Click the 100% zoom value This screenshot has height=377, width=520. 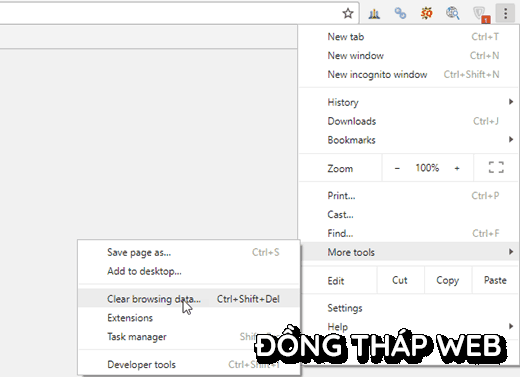427,168
